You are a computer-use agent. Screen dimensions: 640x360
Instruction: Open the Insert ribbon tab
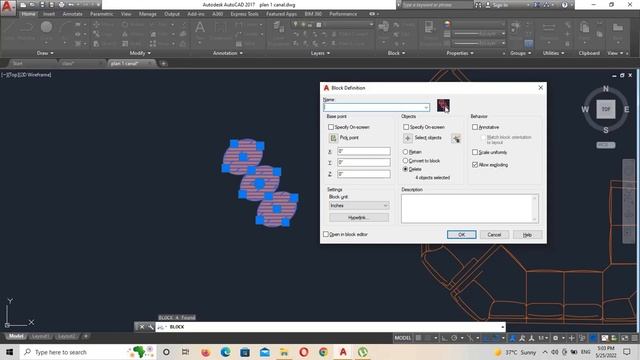coord(49,14)
